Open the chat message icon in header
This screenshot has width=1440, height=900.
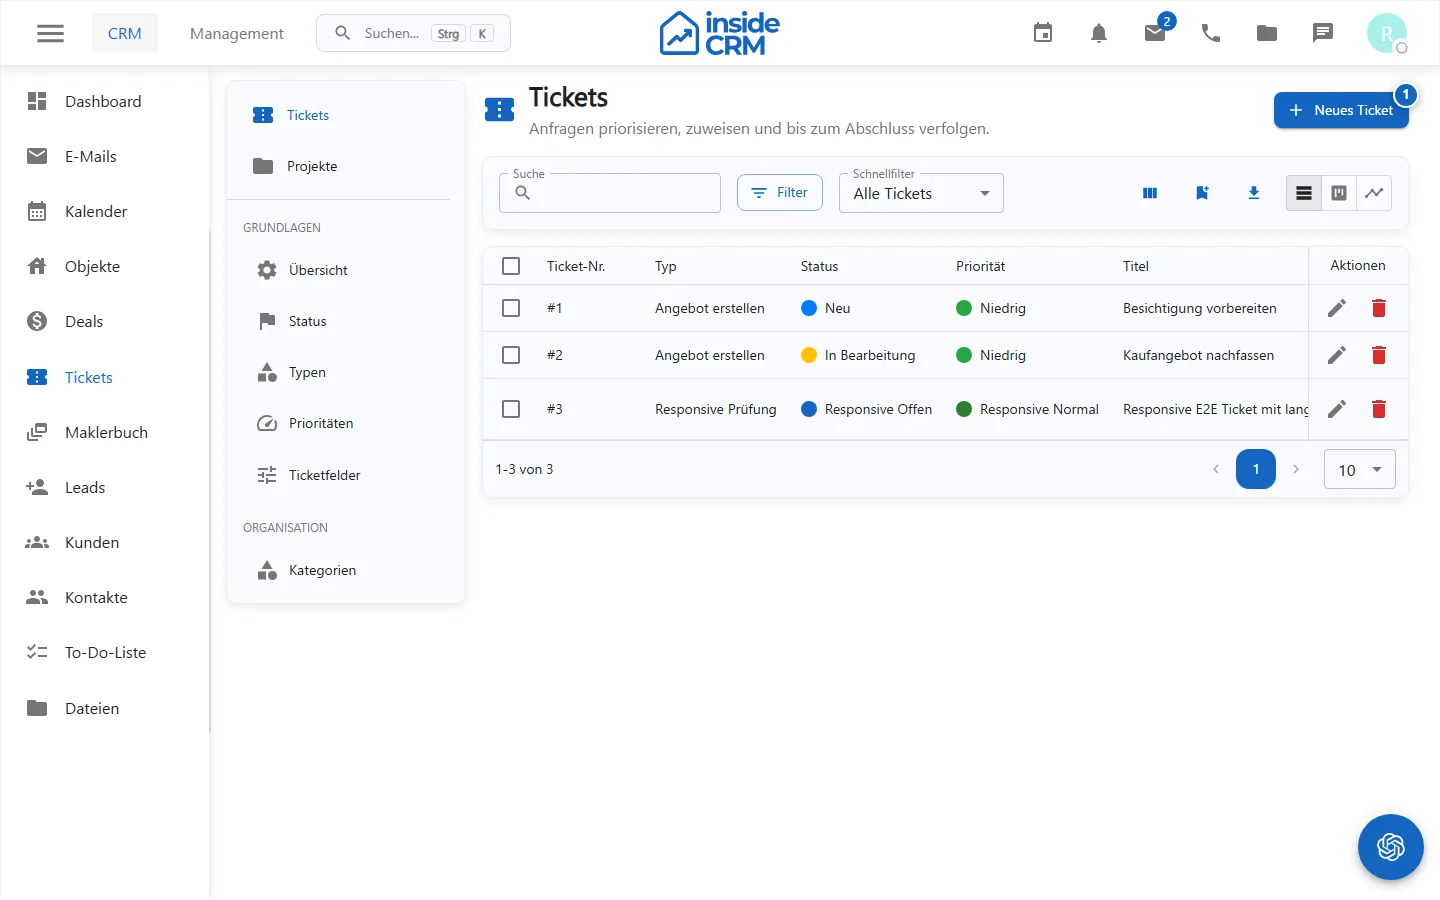[1323, 33]
